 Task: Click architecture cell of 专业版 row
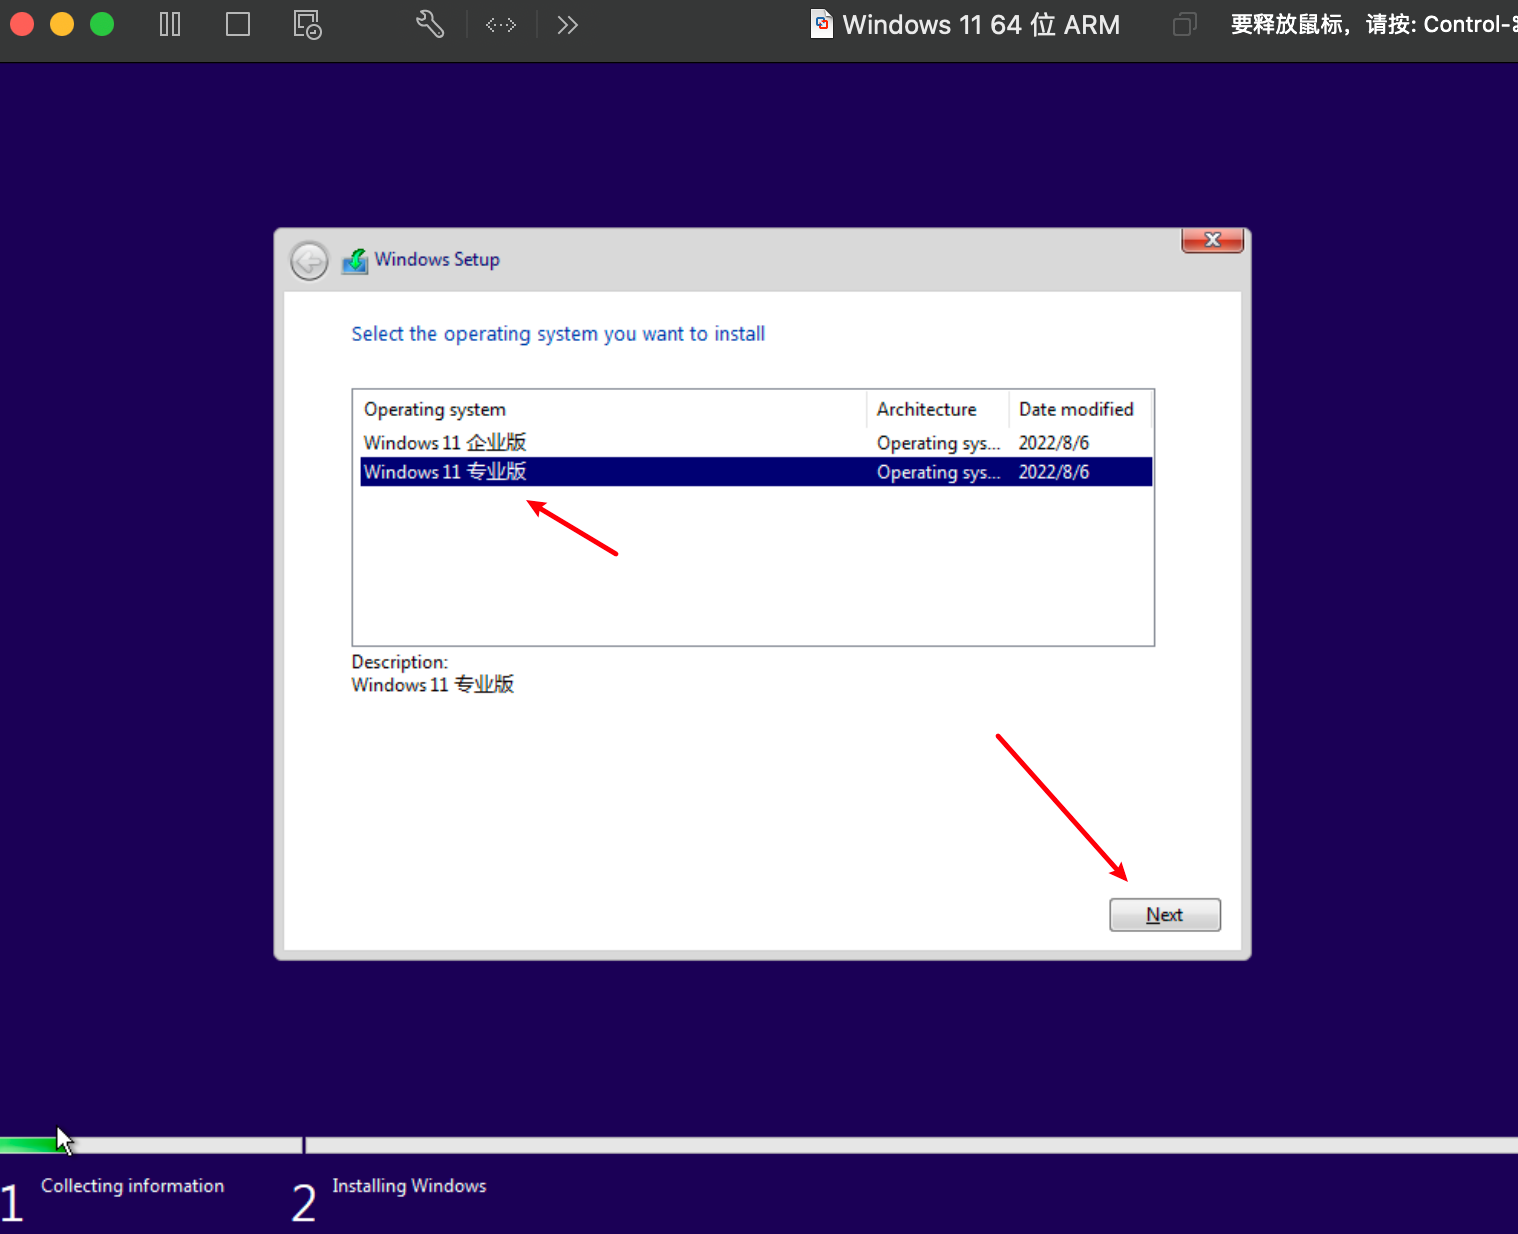tap(938, 472)
